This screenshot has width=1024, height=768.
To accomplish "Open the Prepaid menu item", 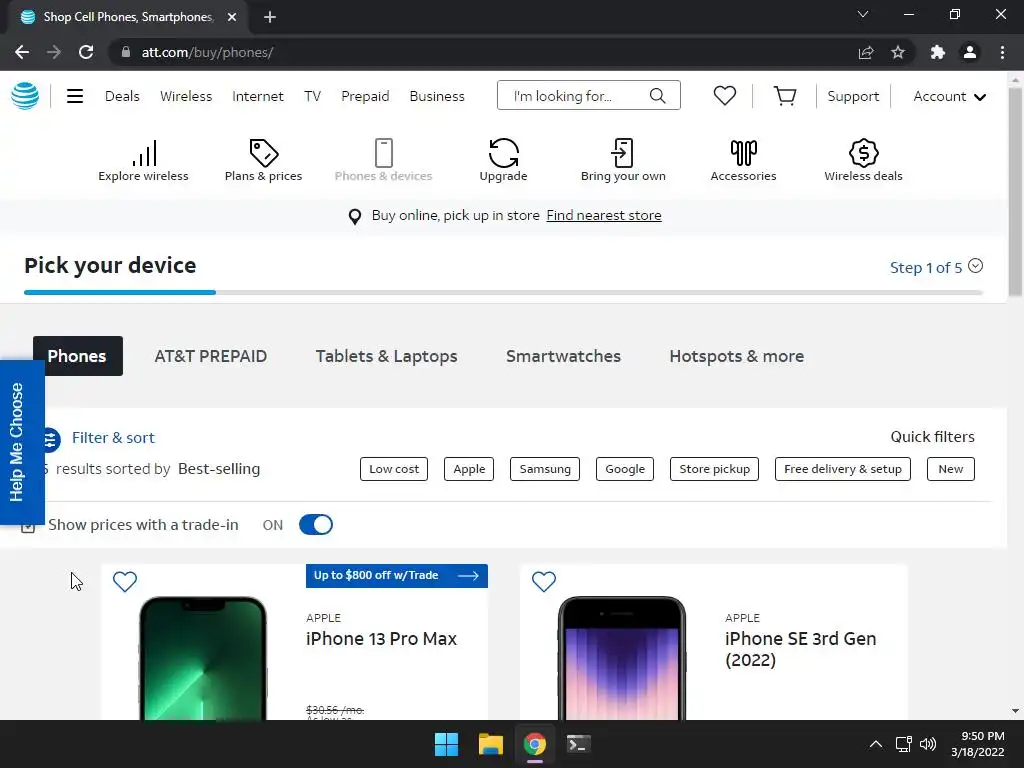I will pos(365,96).
